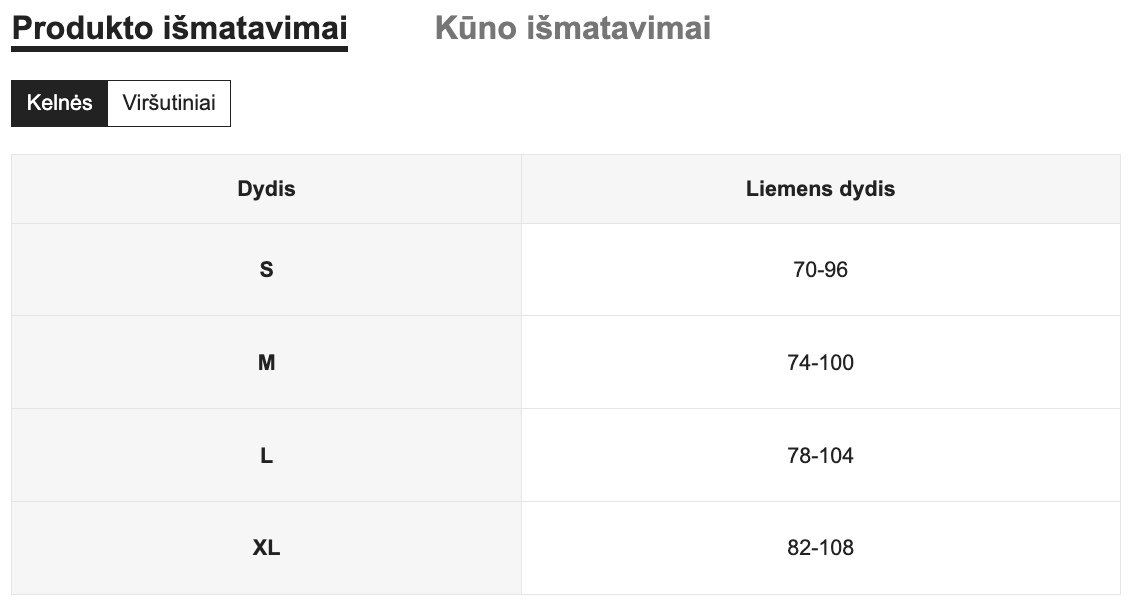The height and width of the screenshot is (604, 1128).
Task: Select the L size row label
Action: pos(266,455)
